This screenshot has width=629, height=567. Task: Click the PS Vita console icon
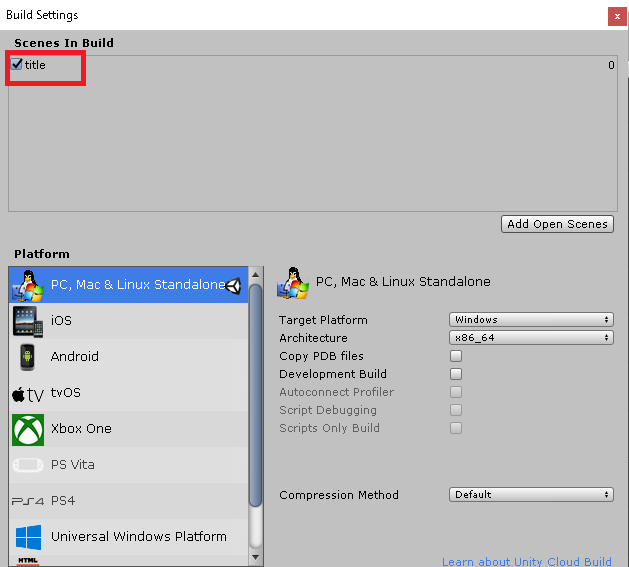pyautogui.click(x=28, y=465)
